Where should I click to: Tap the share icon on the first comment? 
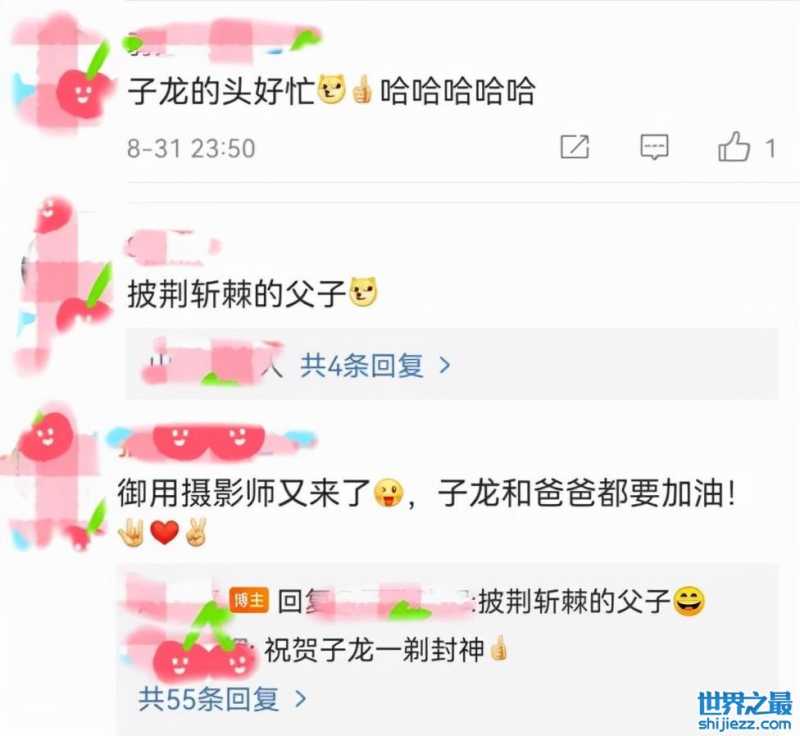574,147
